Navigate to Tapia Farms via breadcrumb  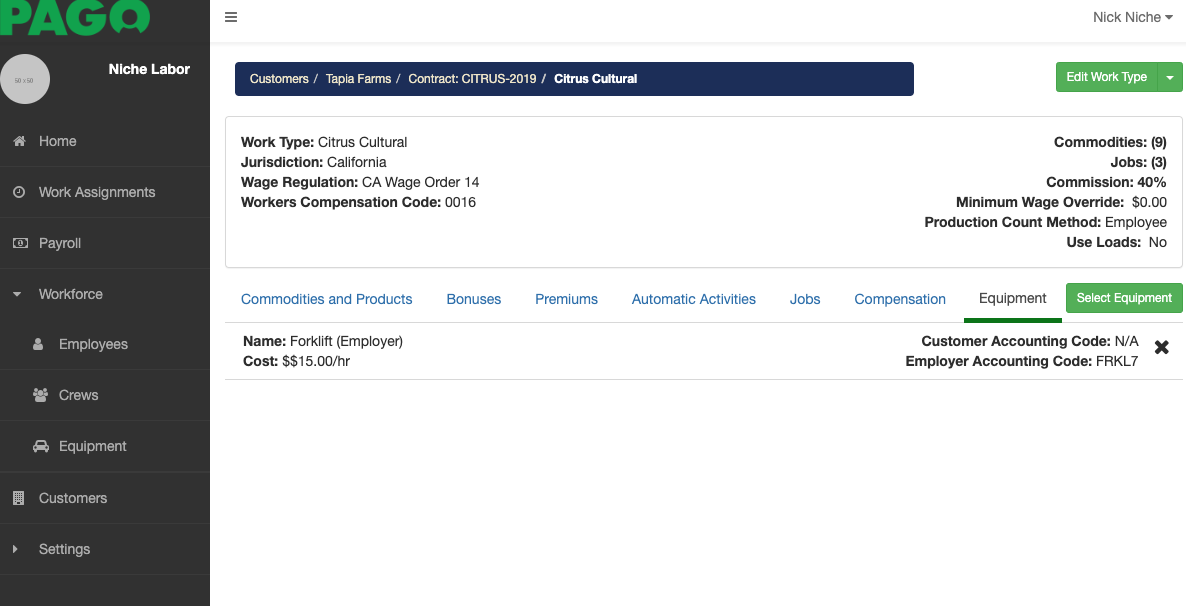tap(358, 78)
